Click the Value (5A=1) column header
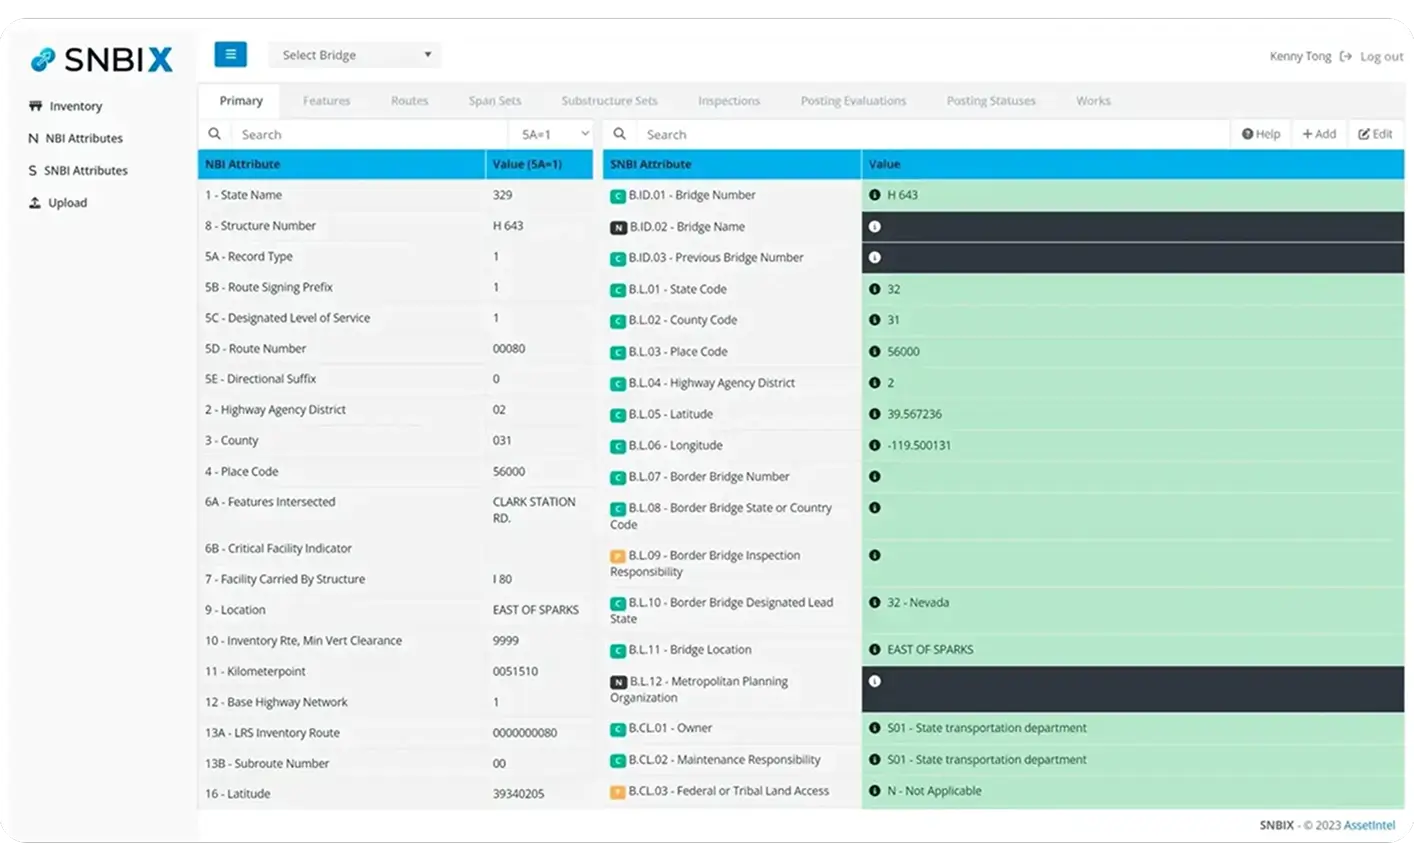The height and width of the screenshot is (860, 1414). 539,164
